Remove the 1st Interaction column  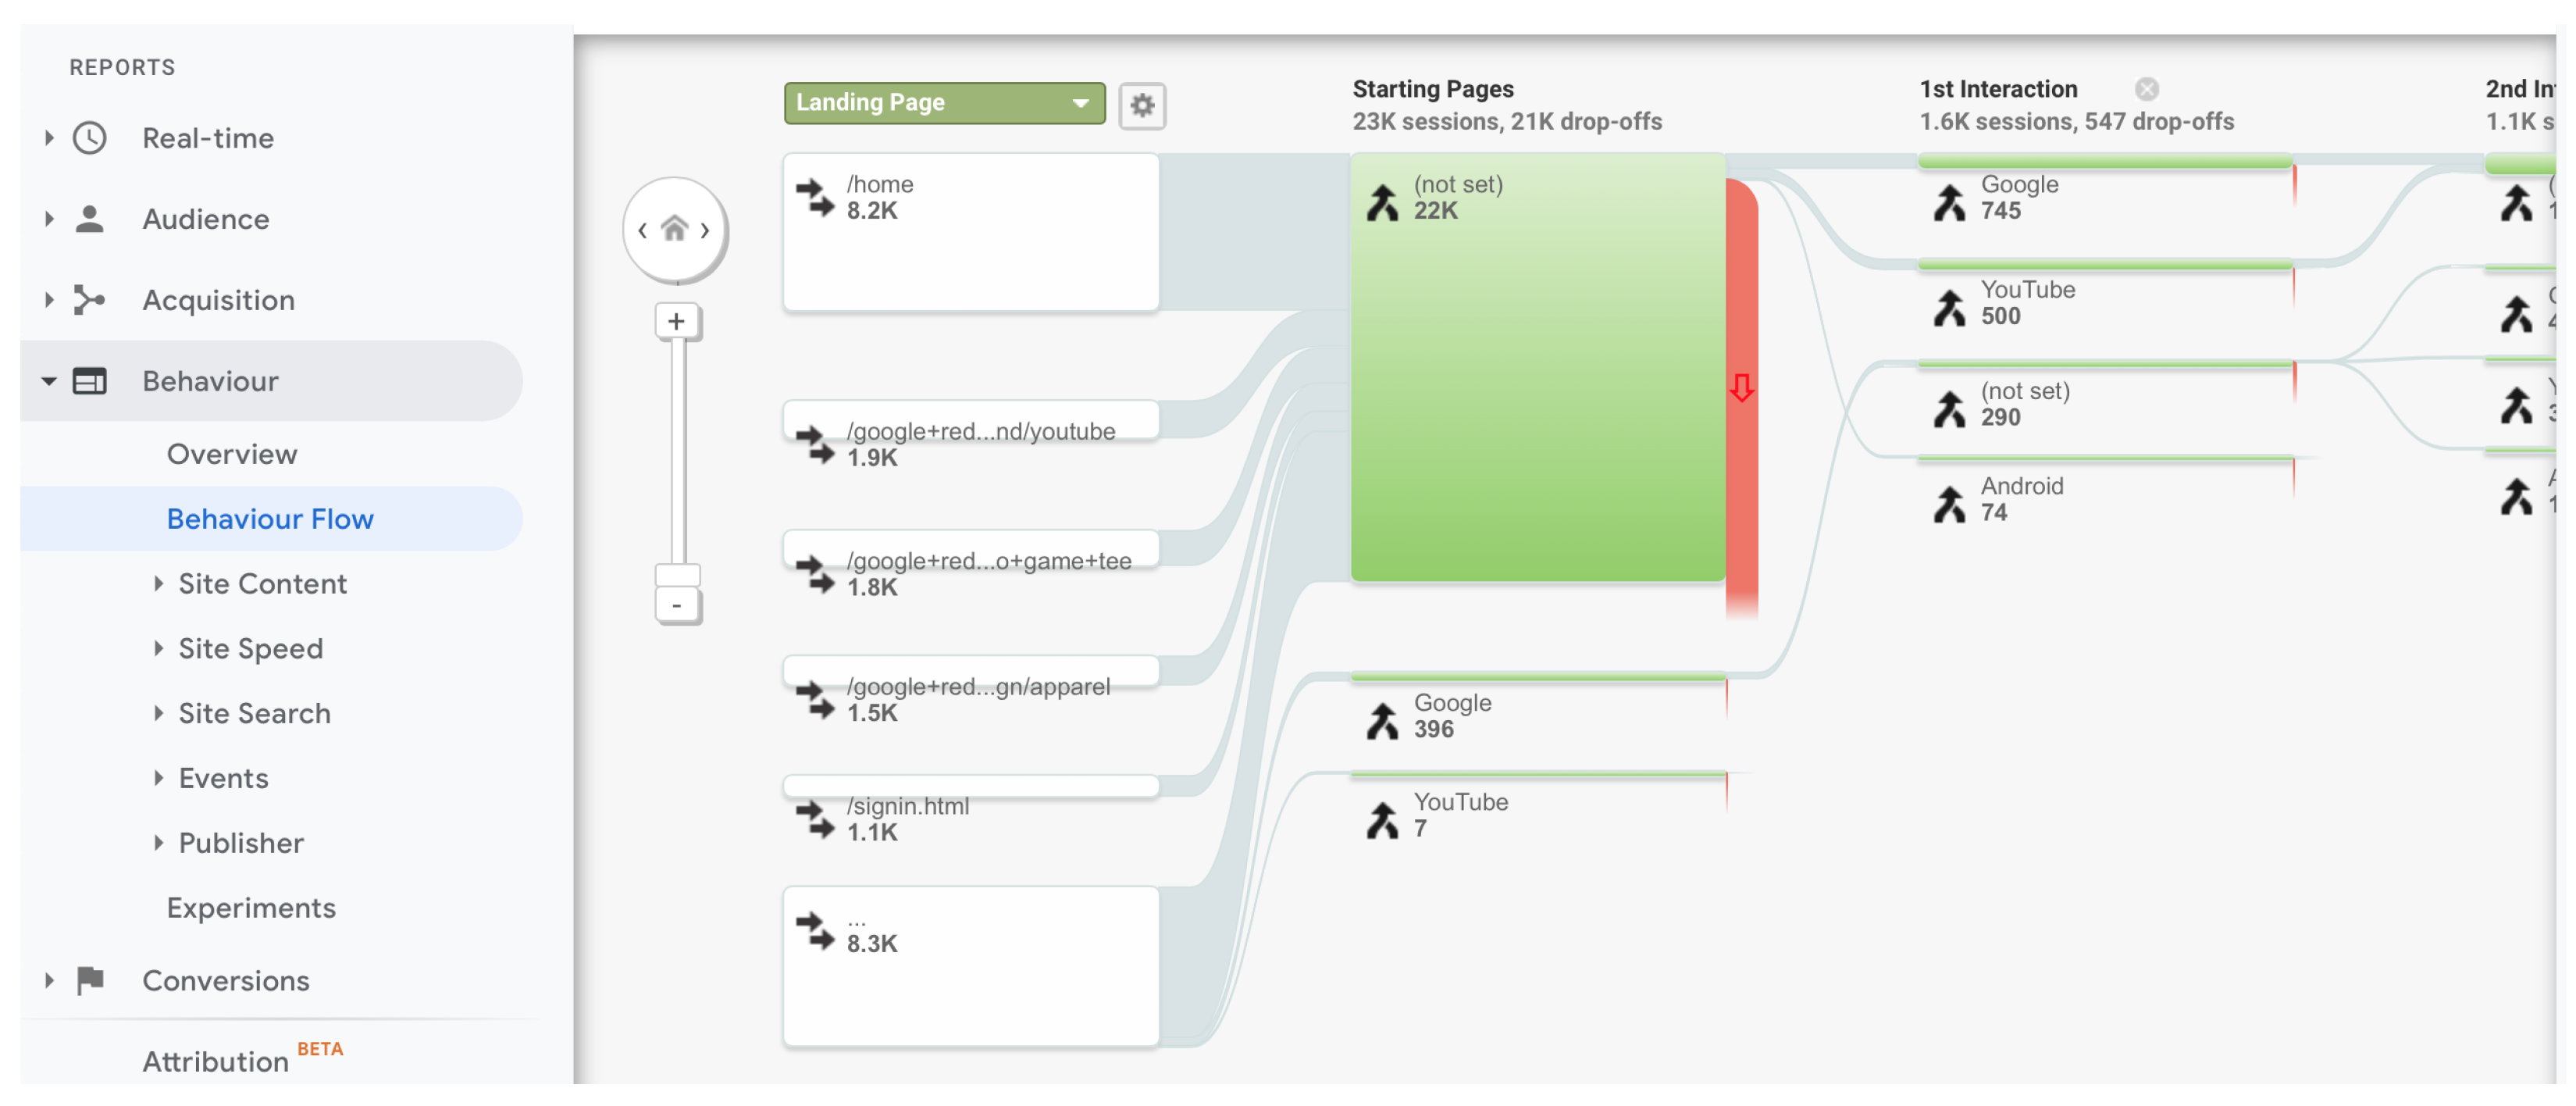[x=2146, y=89]
